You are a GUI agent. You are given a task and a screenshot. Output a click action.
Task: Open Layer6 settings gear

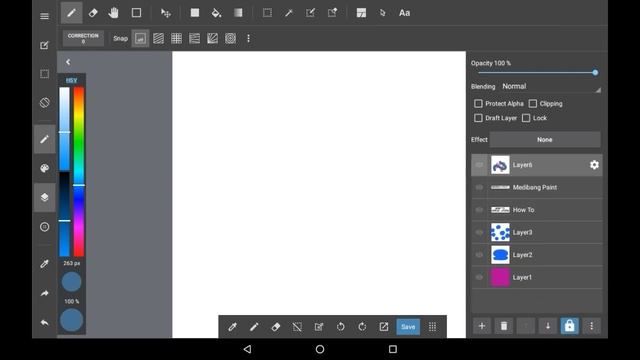[x=594, y=164]
